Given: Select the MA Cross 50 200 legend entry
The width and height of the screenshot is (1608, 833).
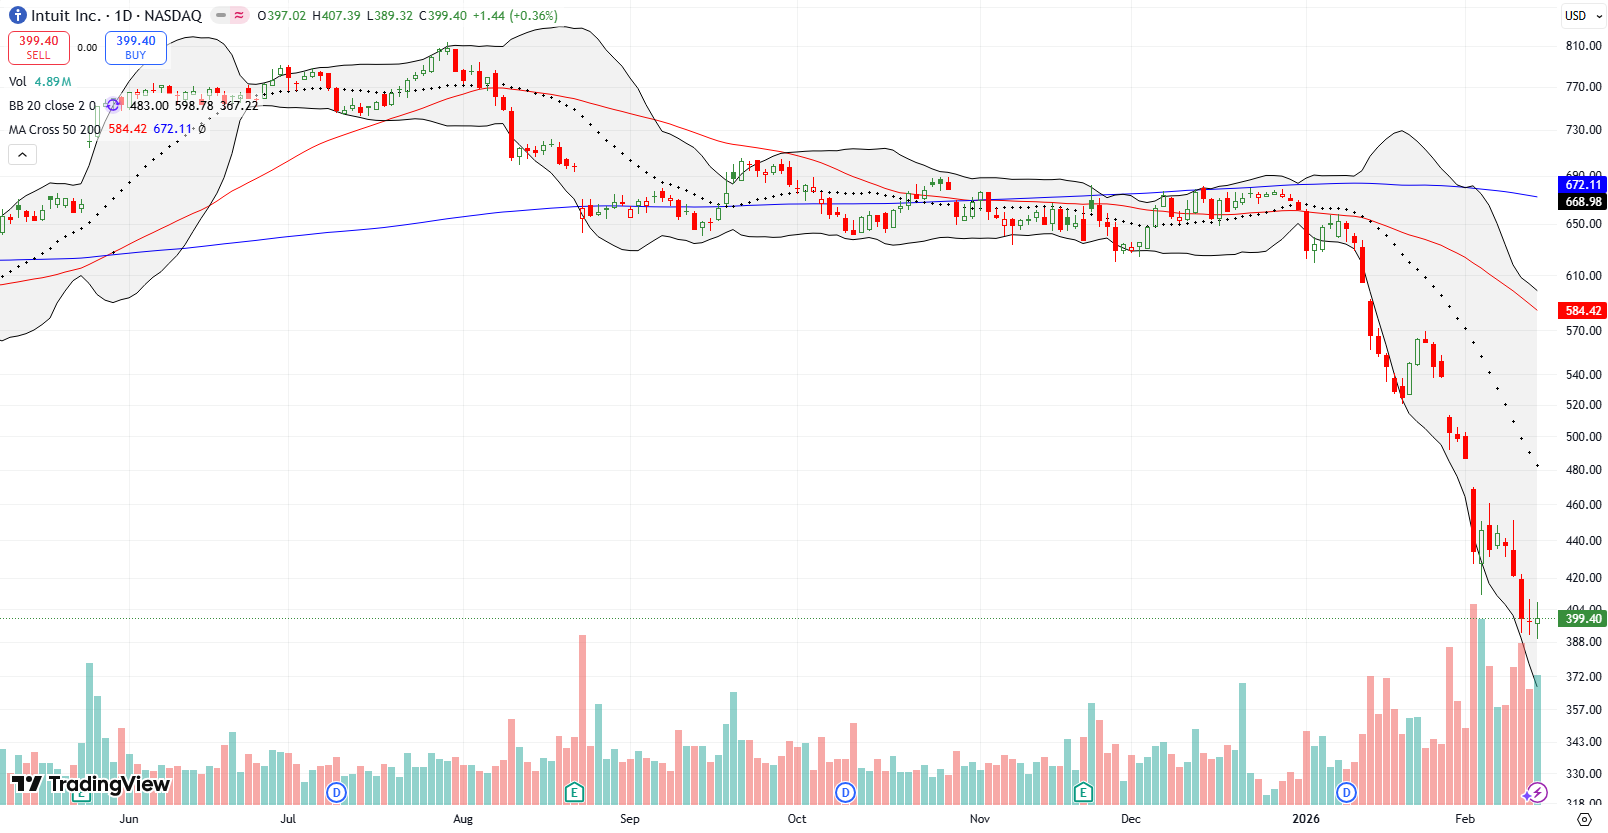Looking at the screenshot, I should click(55, 128).
